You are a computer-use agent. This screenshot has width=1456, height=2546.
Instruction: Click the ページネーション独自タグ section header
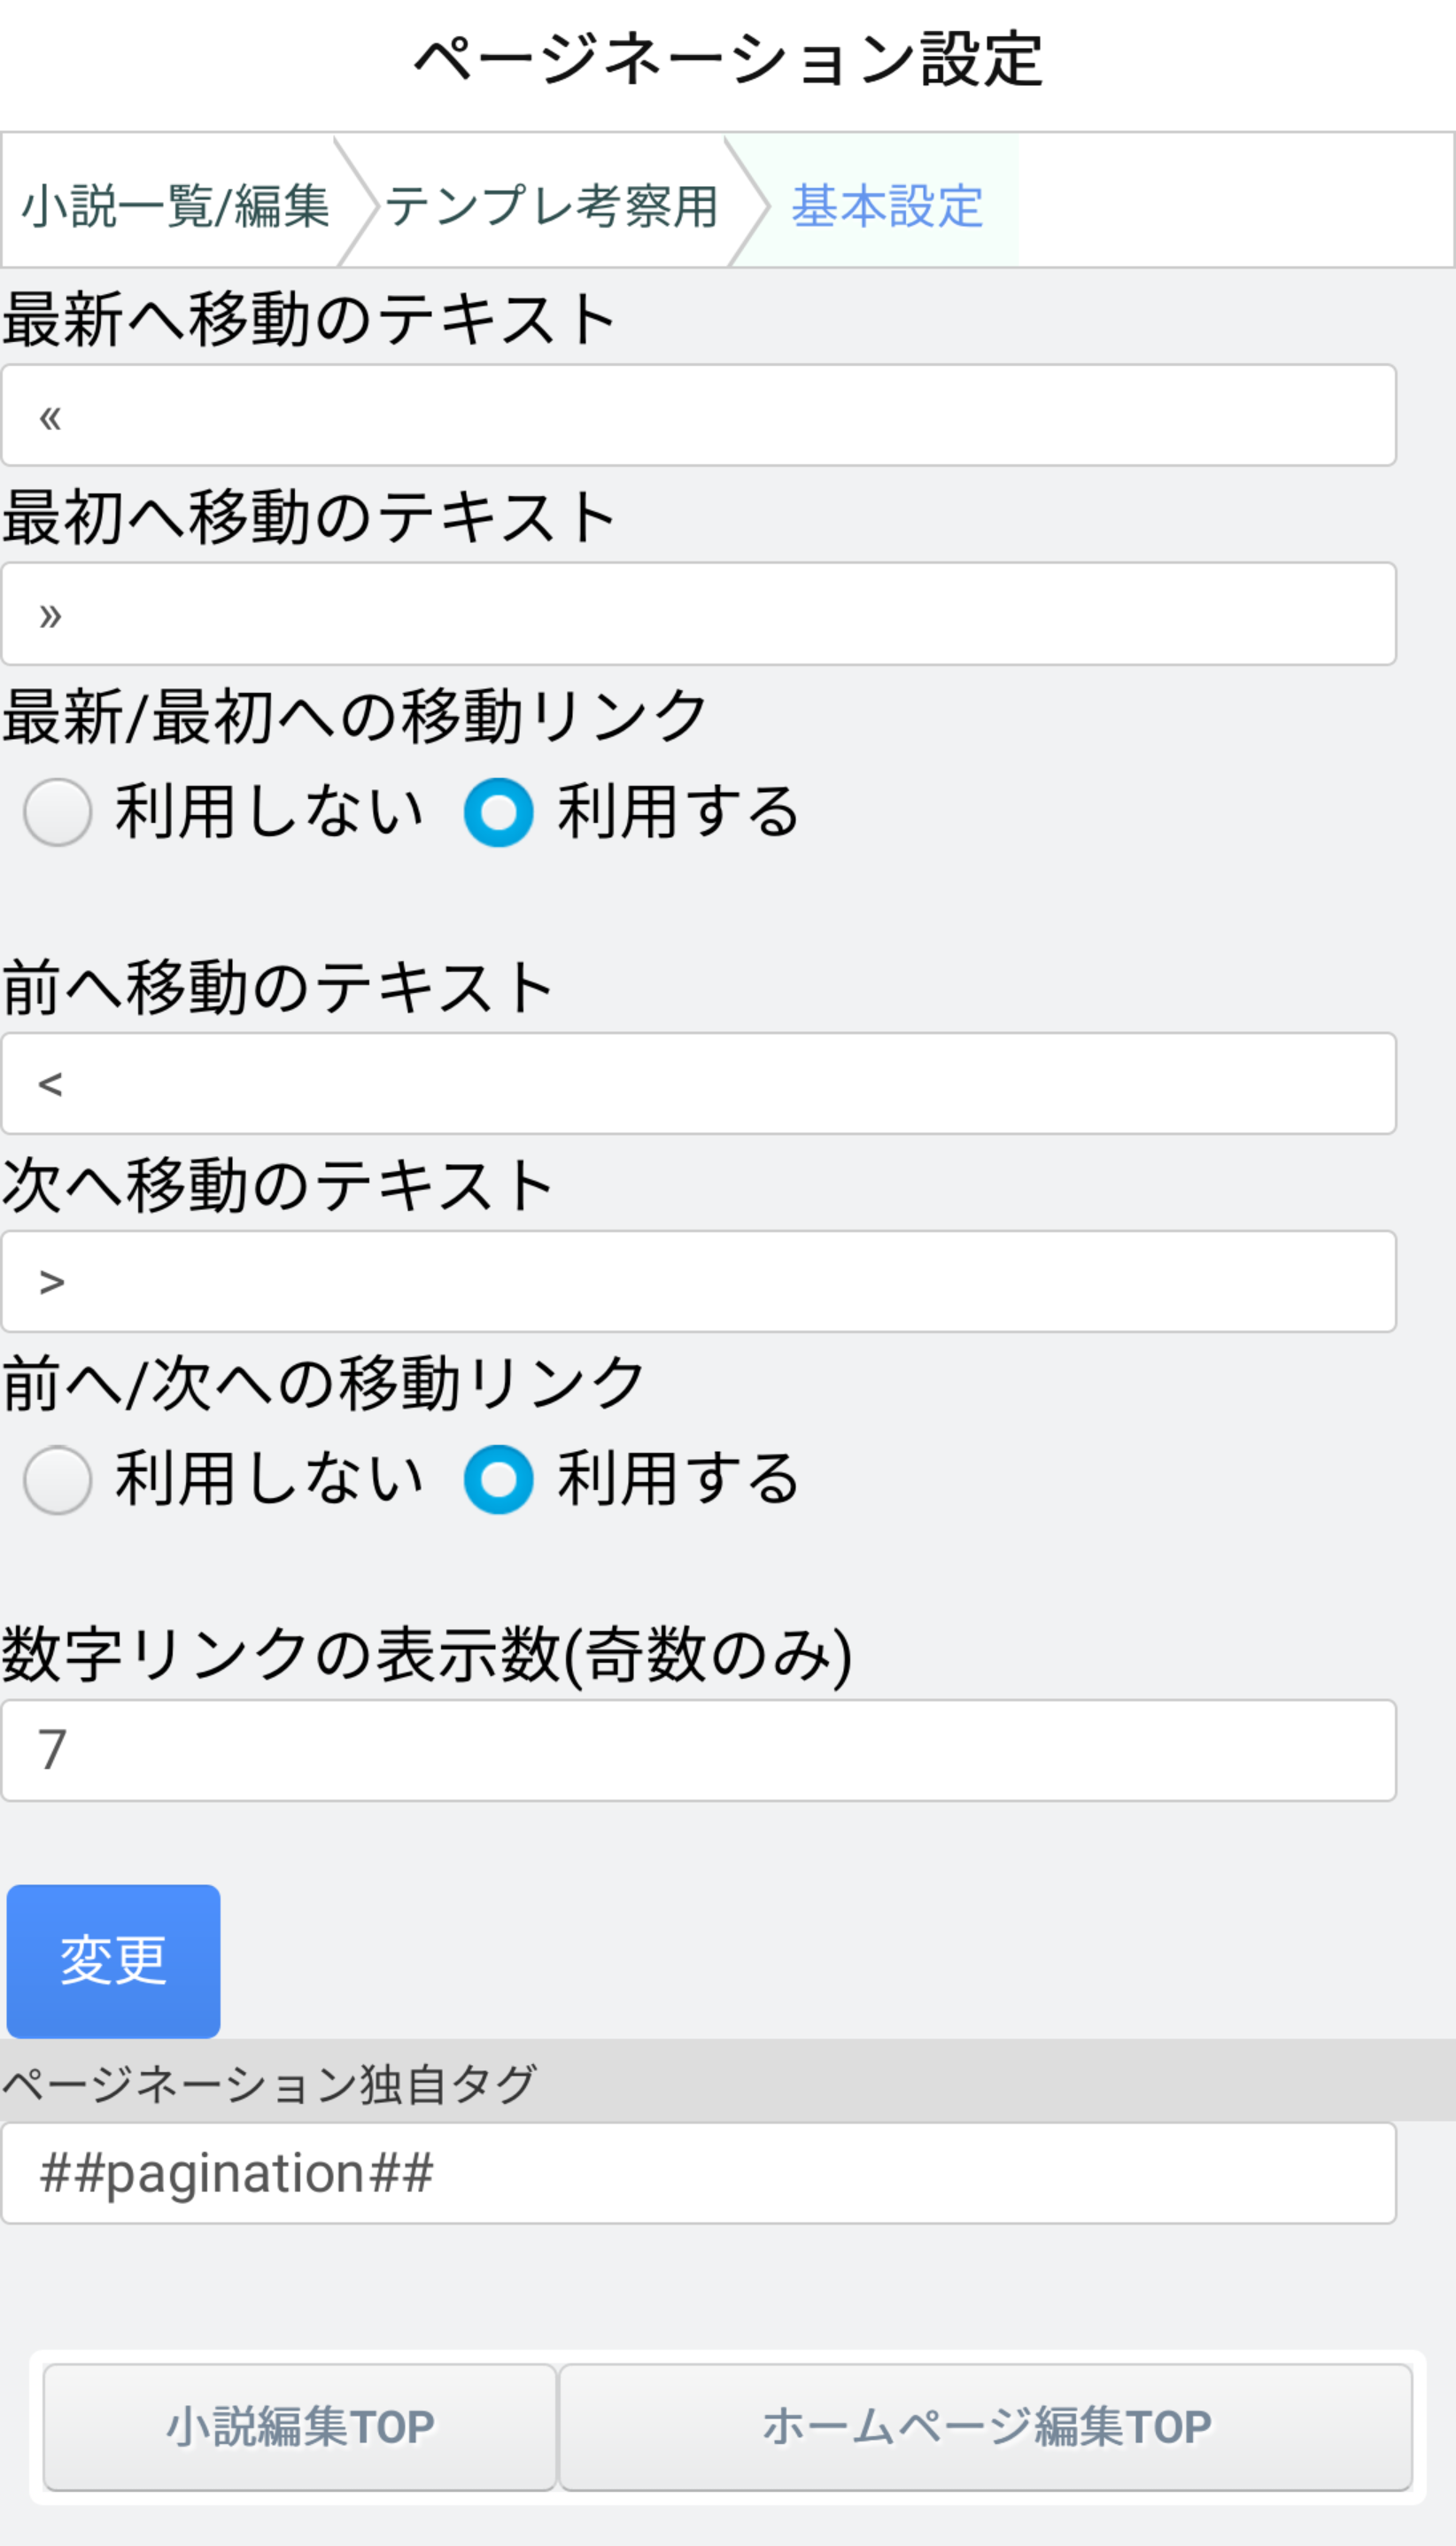click(x=270, y=2085)
